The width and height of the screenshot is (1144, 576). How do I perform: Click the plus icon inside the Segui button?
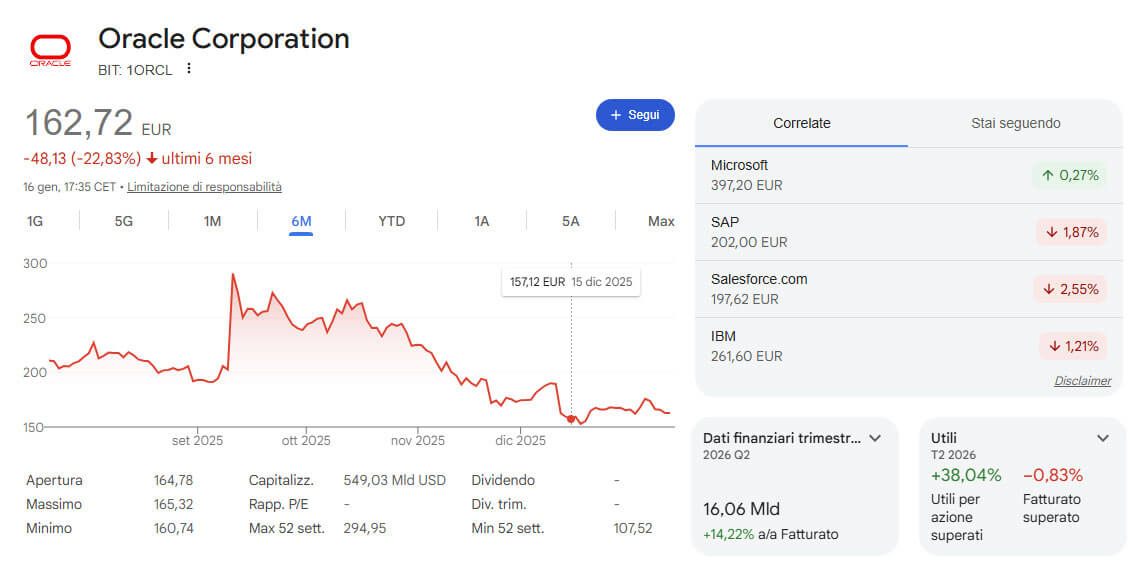(x=615, y=115)
